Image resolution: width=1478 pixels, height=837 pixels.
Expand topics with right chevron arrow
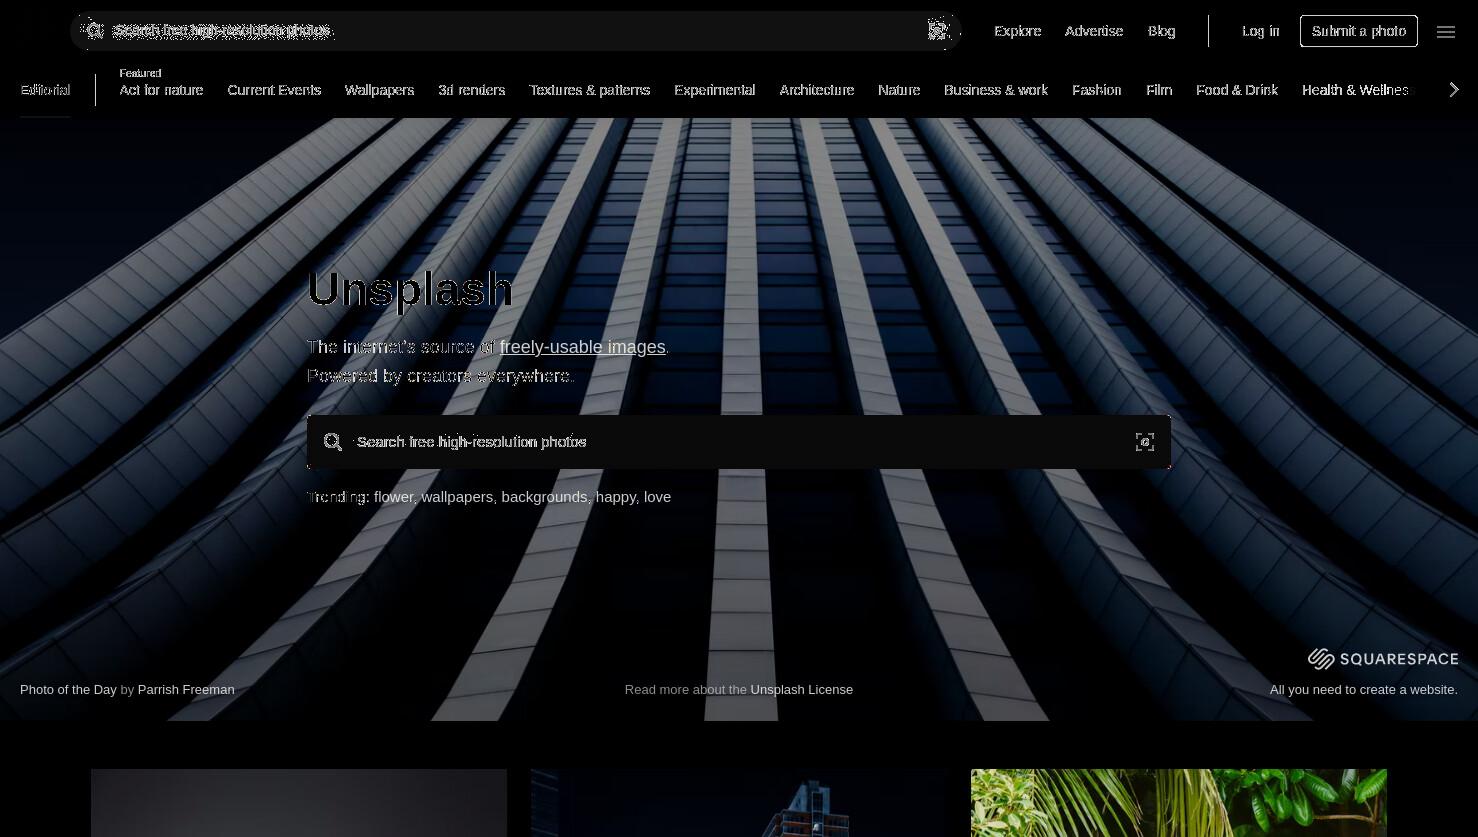click(1454, 90)
